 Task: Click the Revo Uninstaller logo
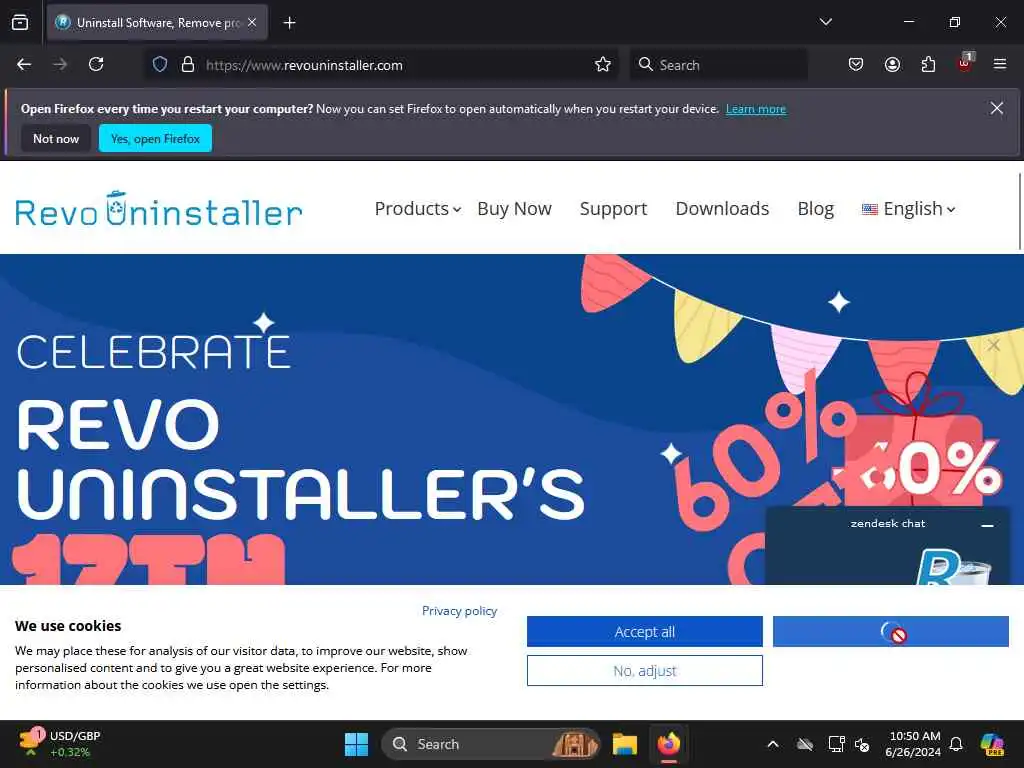(x=159, y=210)
